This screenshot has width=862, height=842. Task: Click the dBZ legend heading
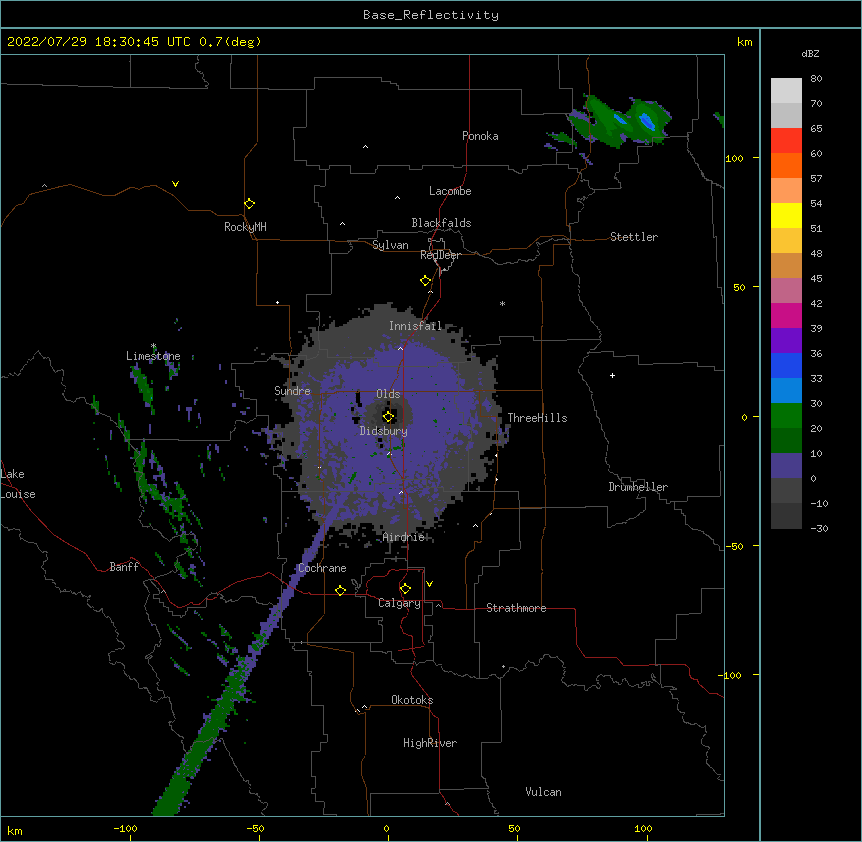click(810, 54)
